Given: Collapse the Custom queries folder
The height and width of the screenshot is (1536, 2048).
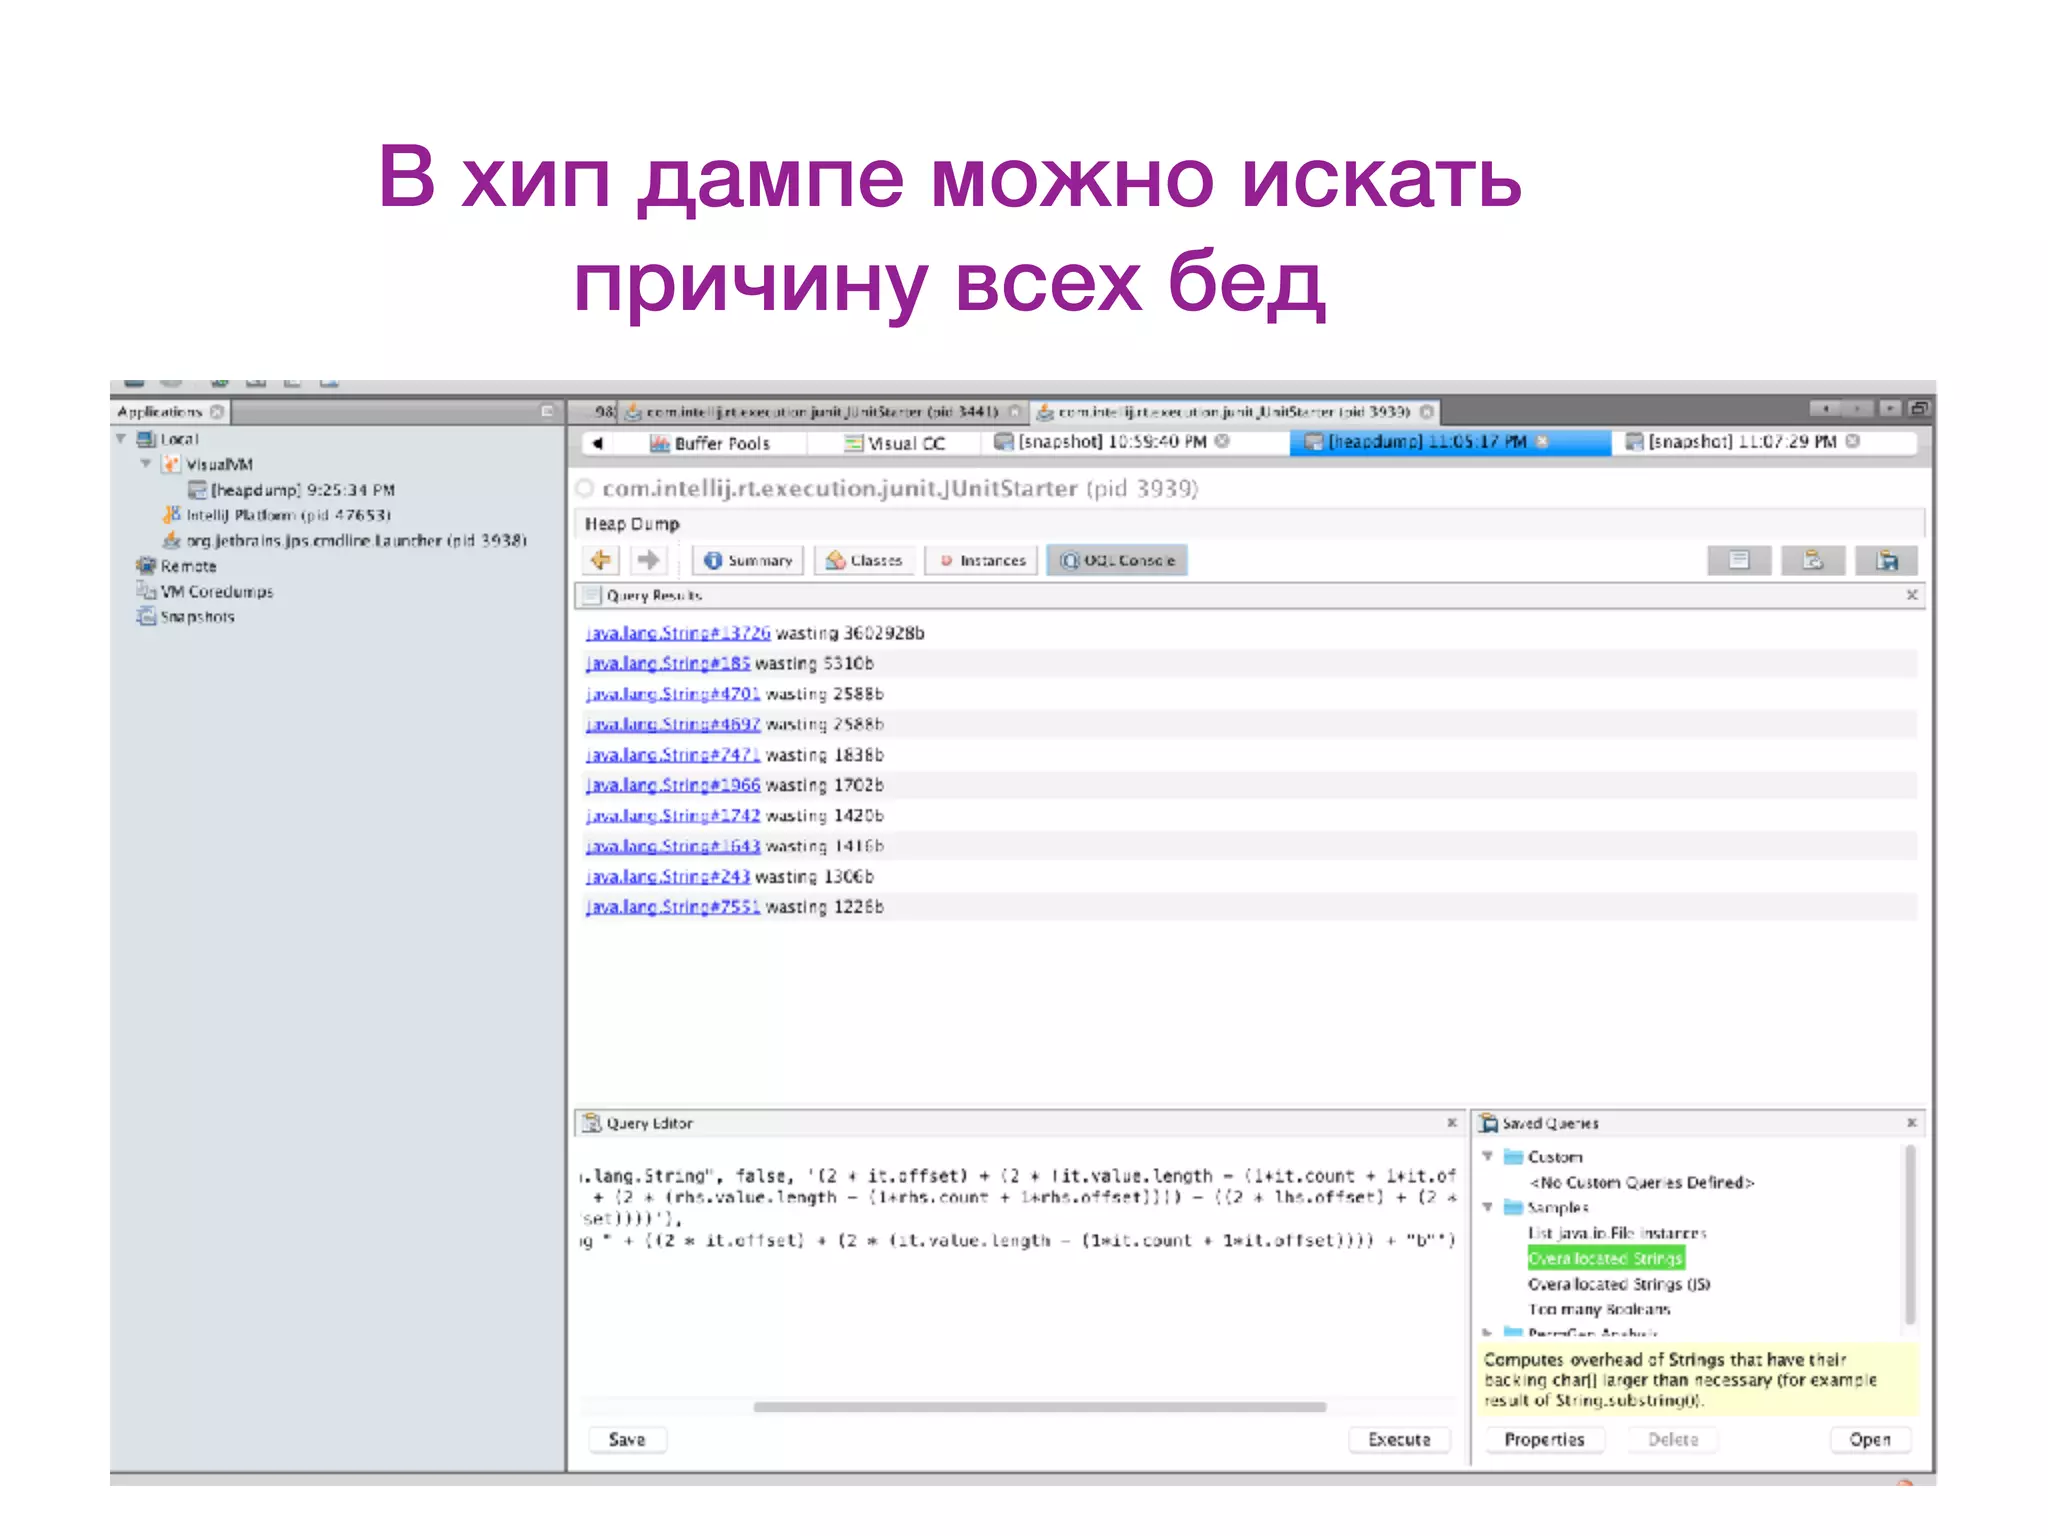Looking at the screenshot, I should 1487,1156.
